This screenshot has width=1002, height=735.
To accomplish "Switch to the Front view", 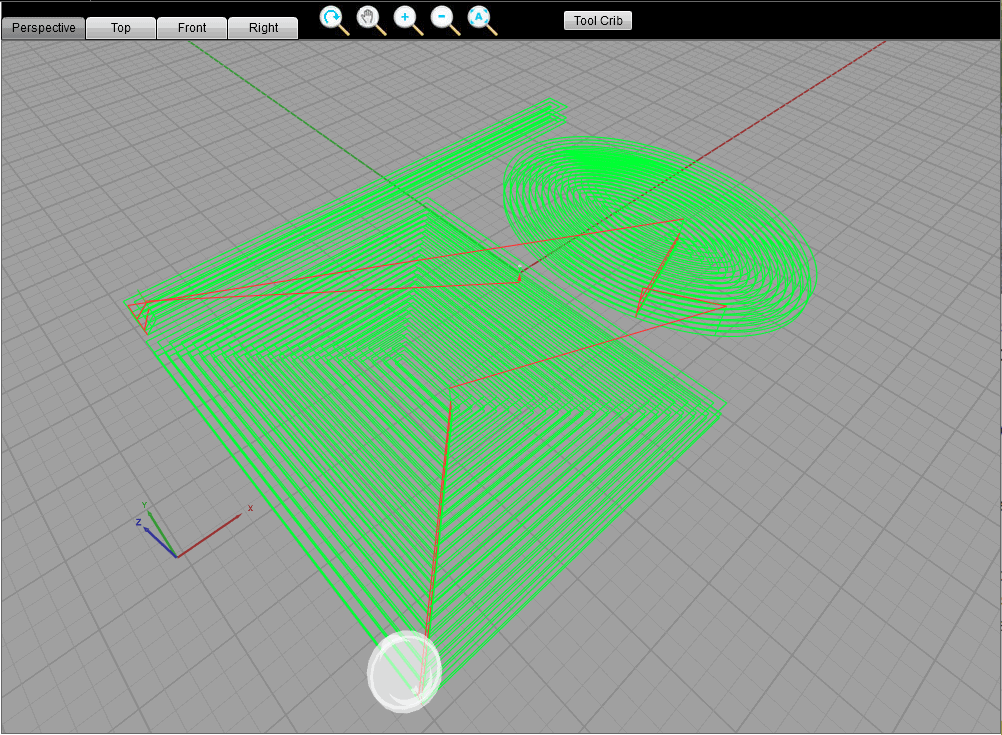I will (191, 27).
